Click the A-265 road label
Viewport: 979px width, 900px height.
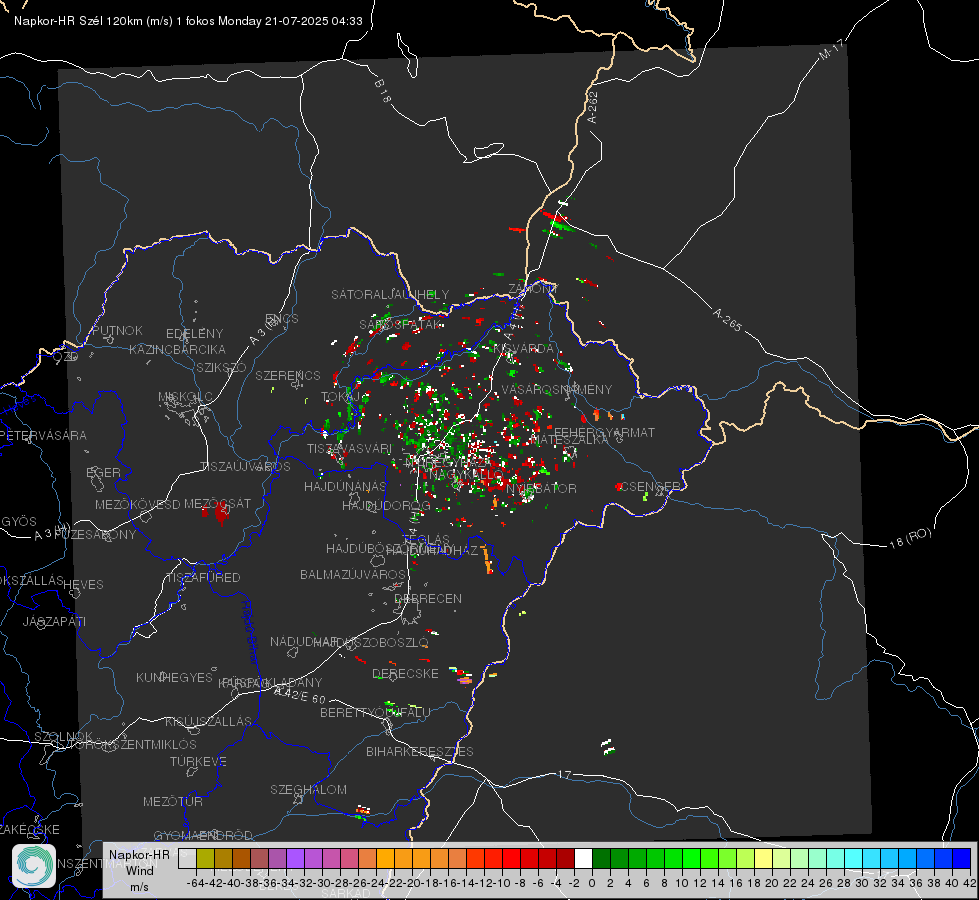coord(727,320)
